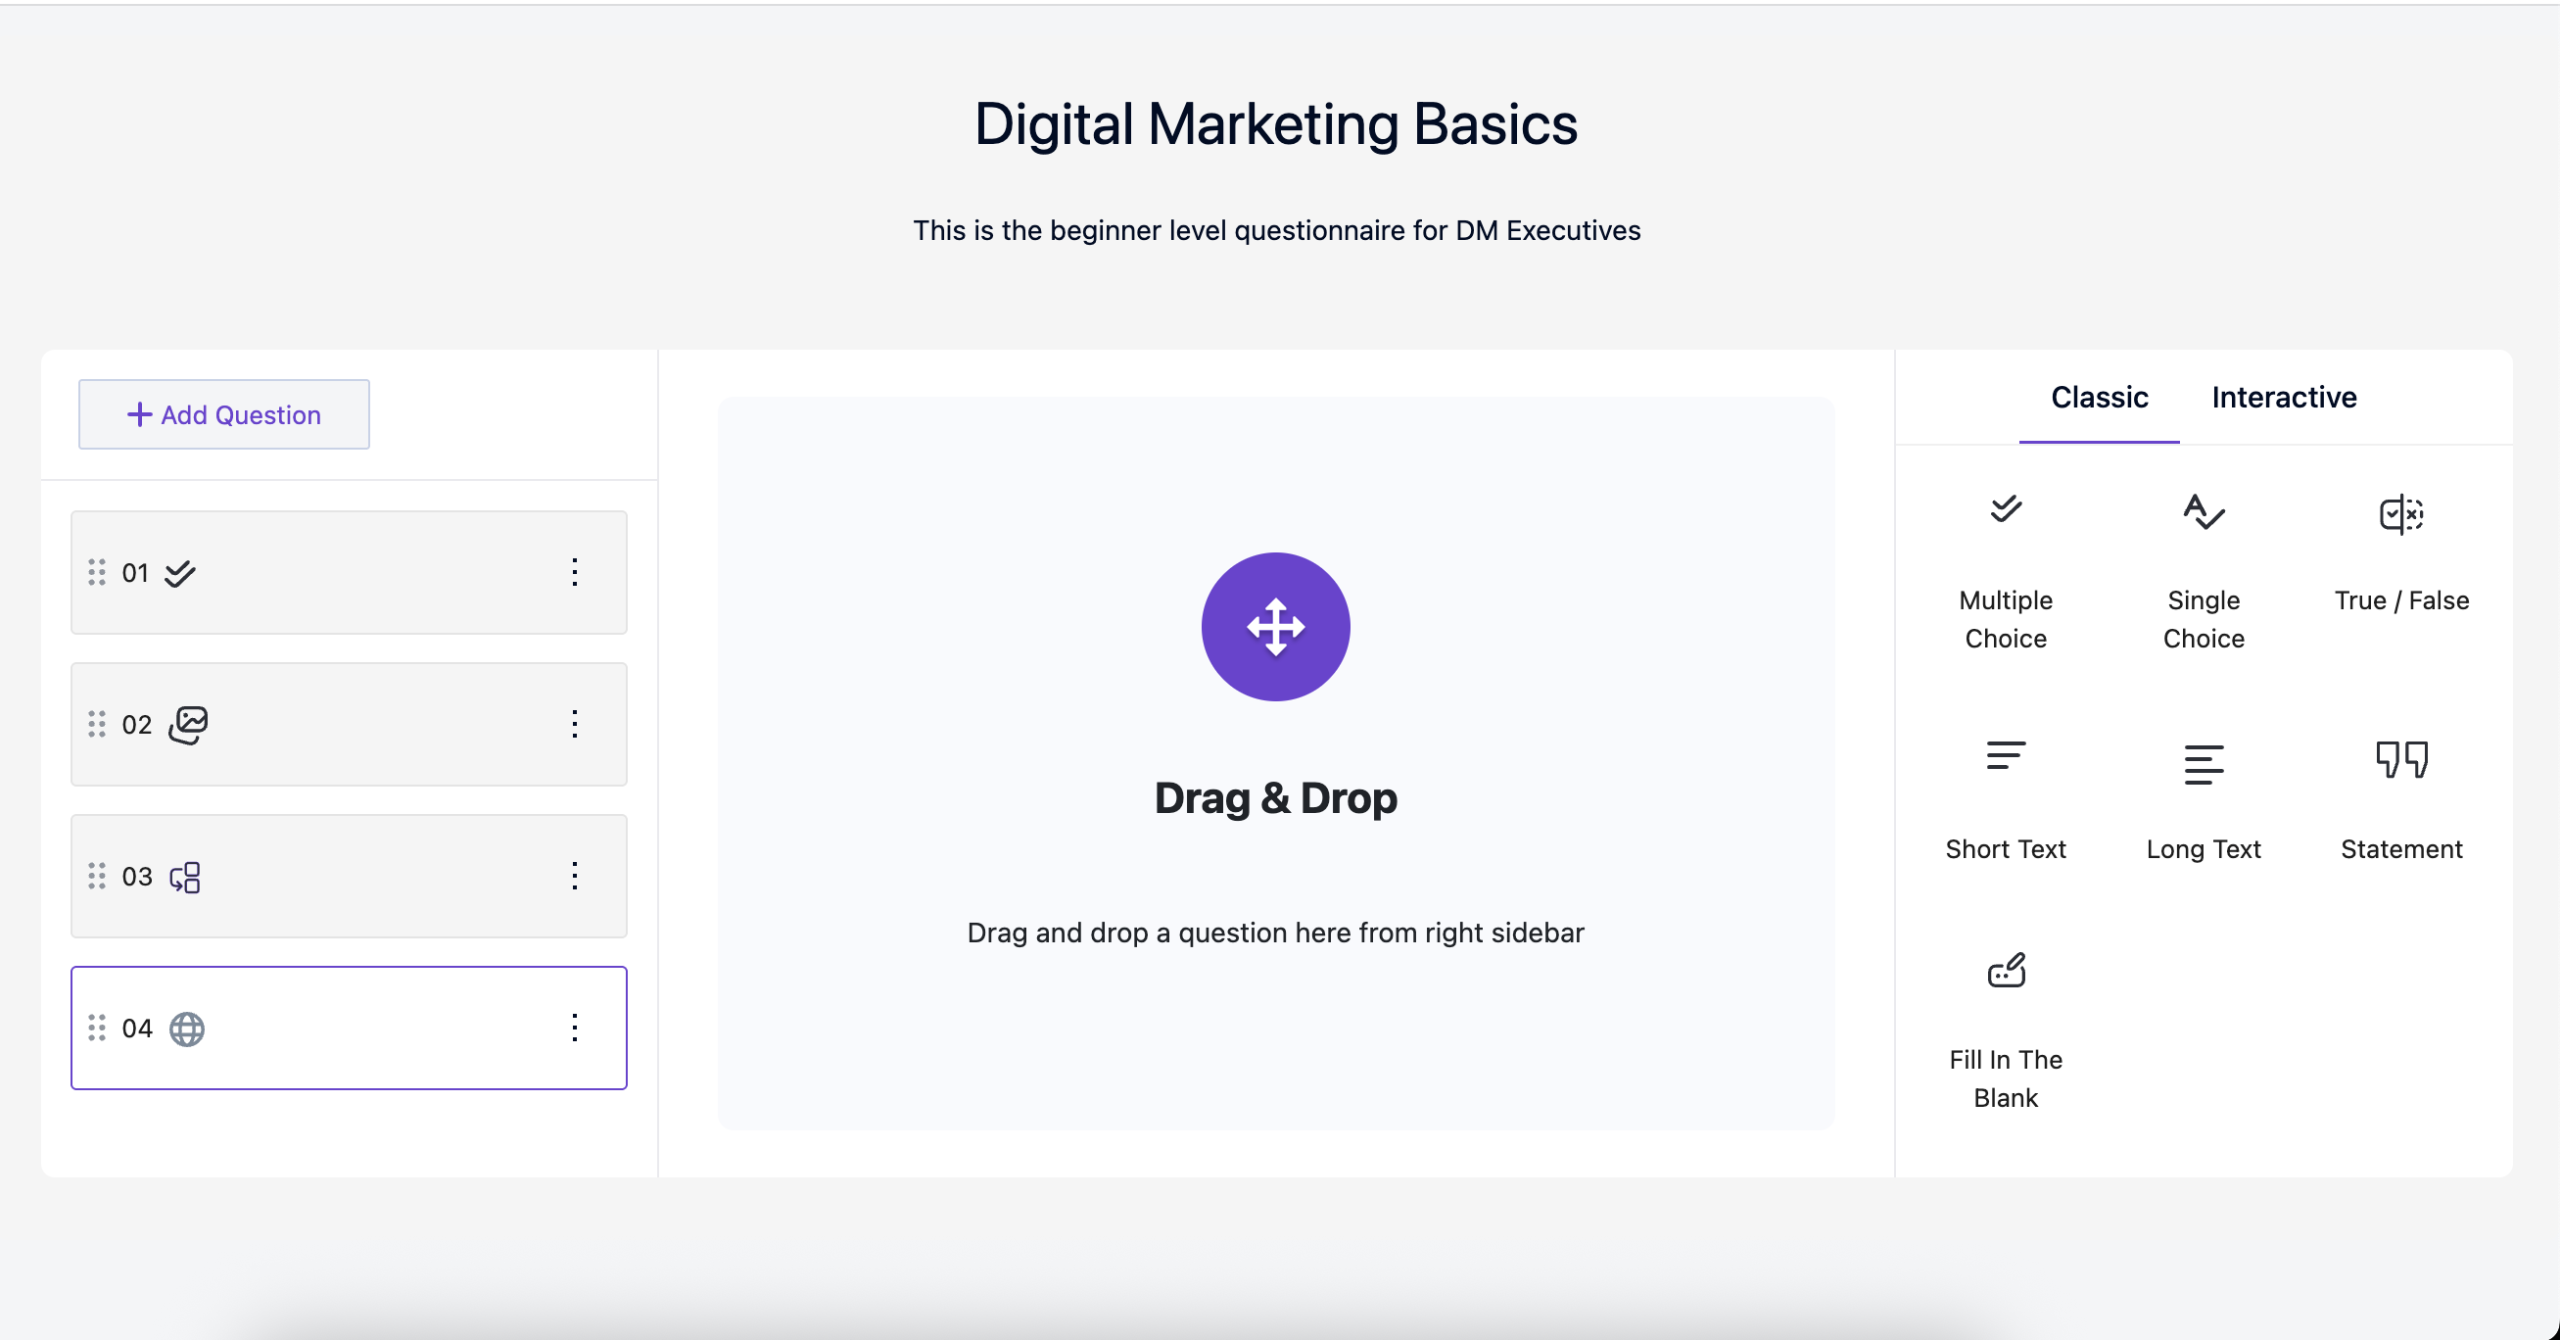Open the three-dot menu for question 04
The height and width of the screenshot is (1340, 2560).
pos(575,1028)
